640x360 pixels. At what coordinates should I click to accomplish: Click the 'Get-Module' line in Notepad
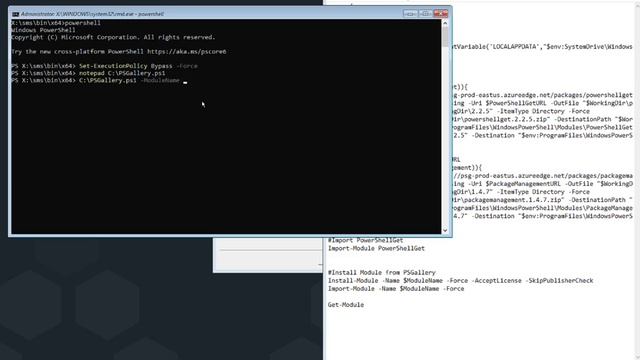click(346, 304)
